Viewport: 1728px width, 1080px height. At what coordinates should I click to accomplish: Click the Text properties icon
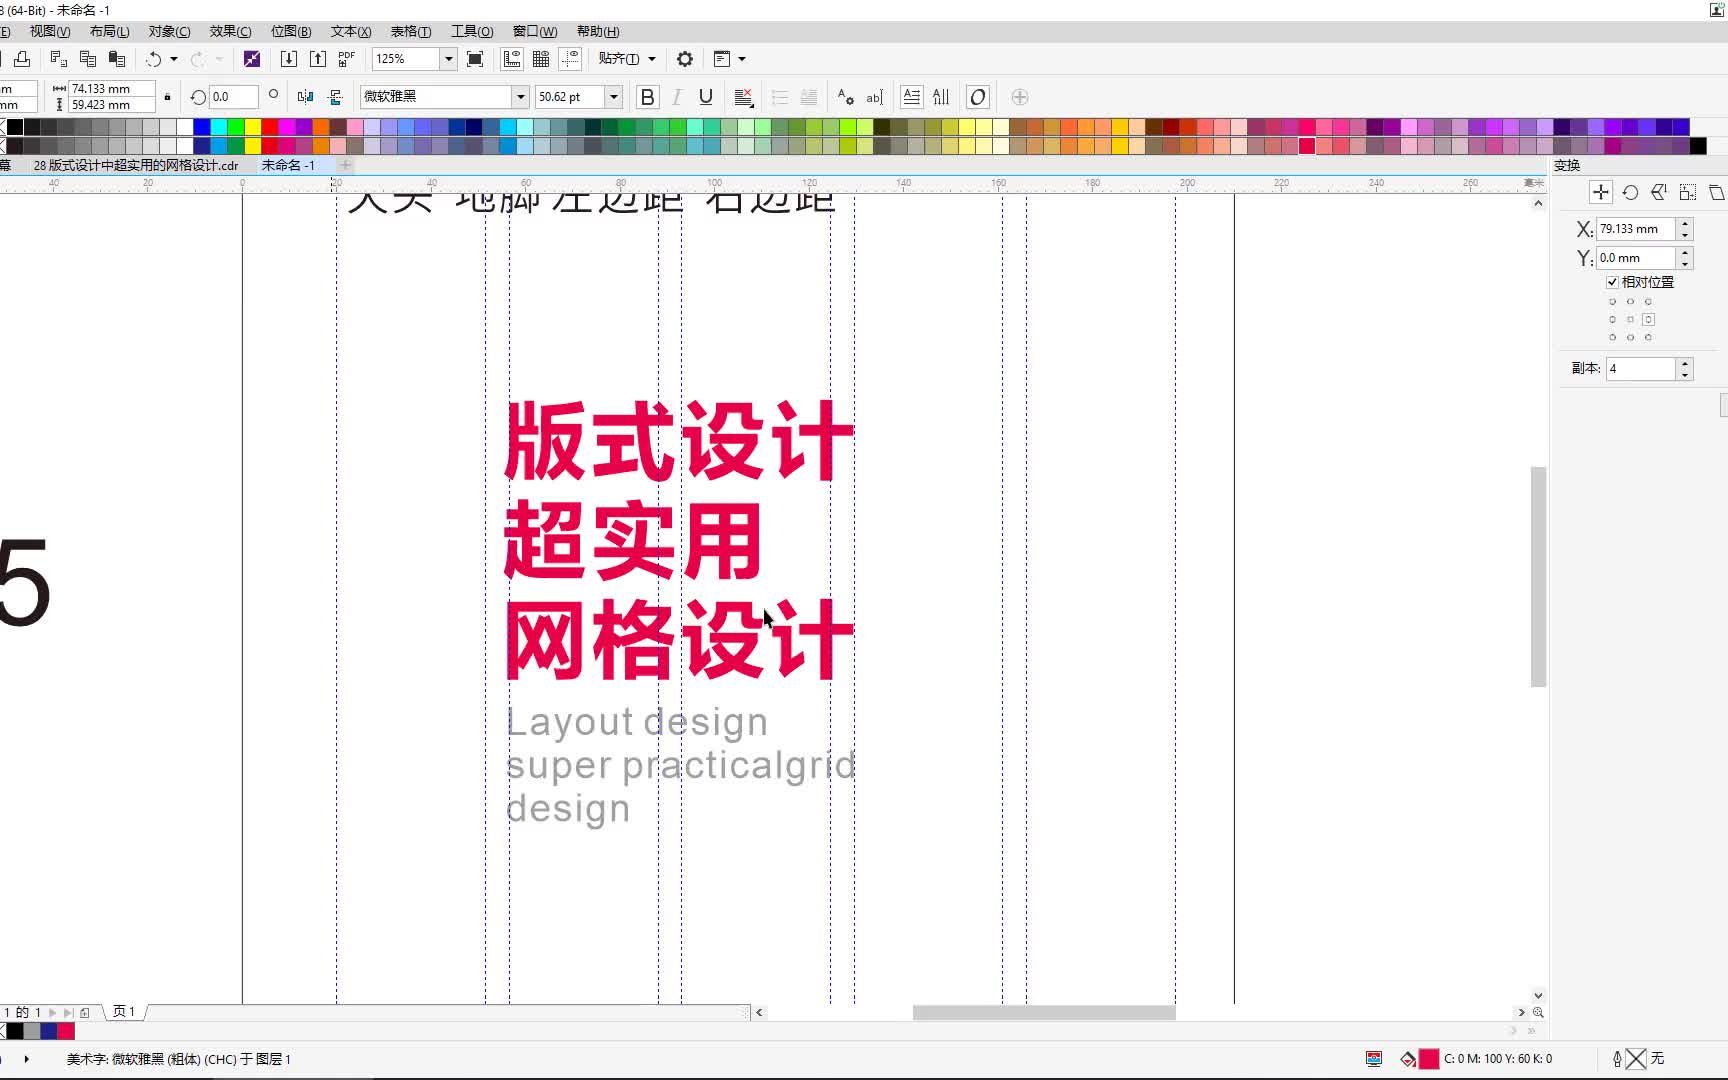pos(845,97)
